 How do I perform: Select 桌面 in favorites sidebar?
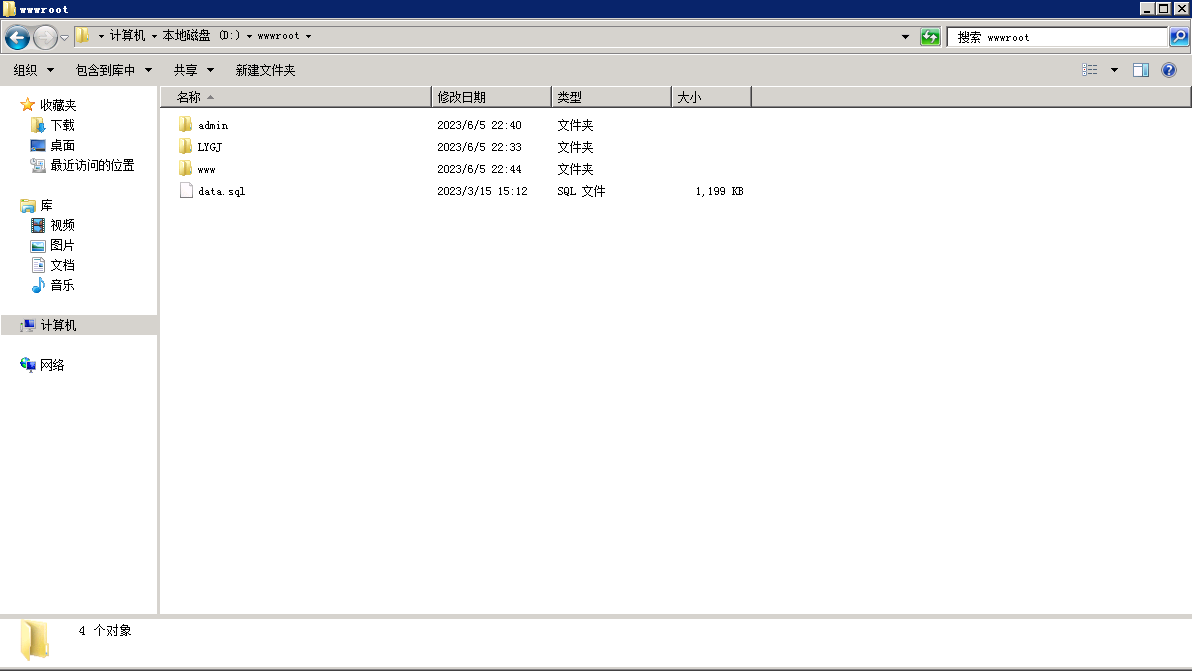[x=62, y=145]
